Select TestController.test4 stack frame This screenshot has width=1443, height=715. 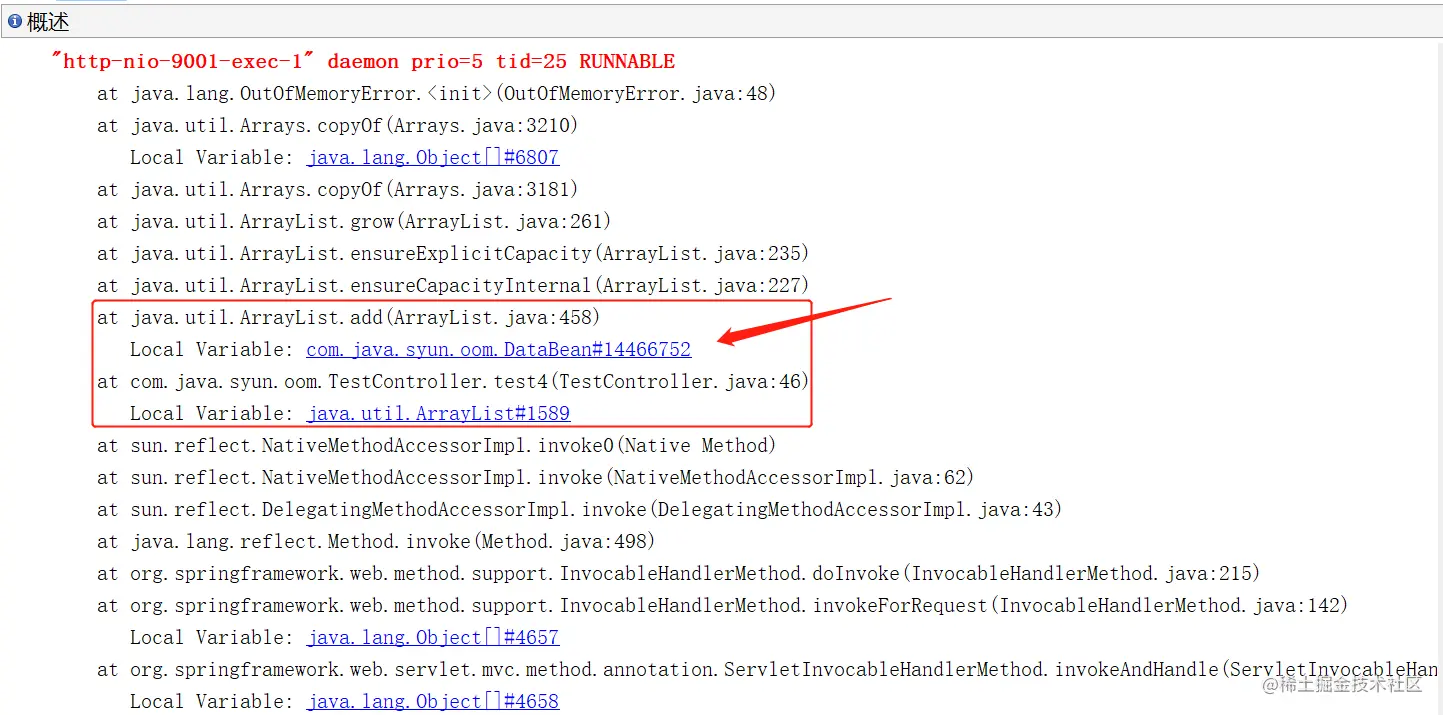453,381
